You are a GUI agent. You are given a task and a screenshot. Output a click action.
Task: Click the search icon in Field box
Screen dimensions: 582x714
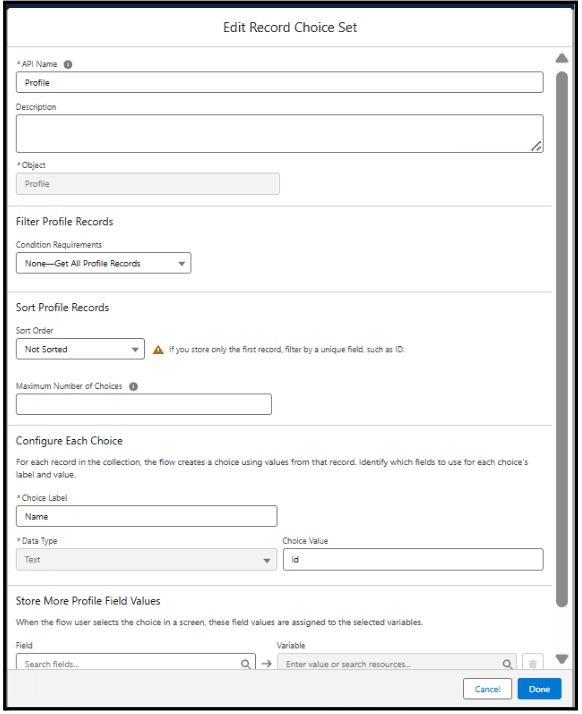(245, 664)
